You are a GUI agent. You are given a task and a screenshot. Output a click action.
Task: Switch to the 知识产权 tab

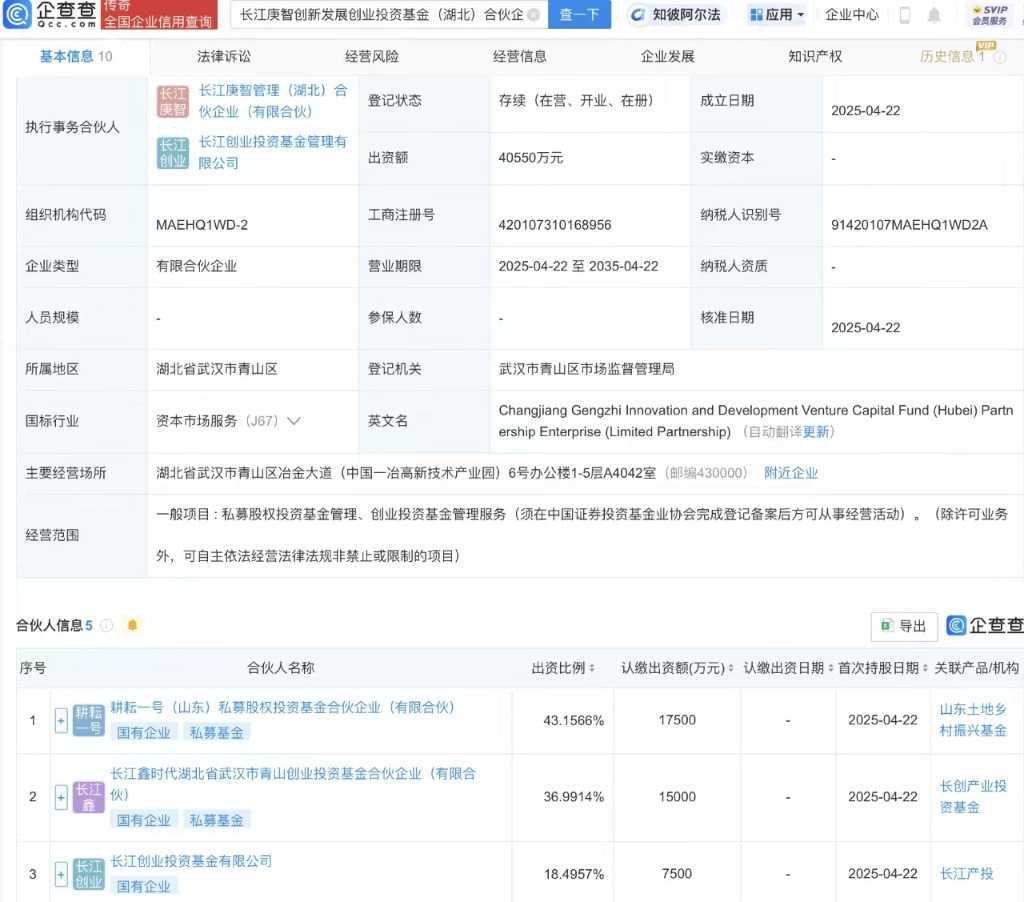point(814,57)
